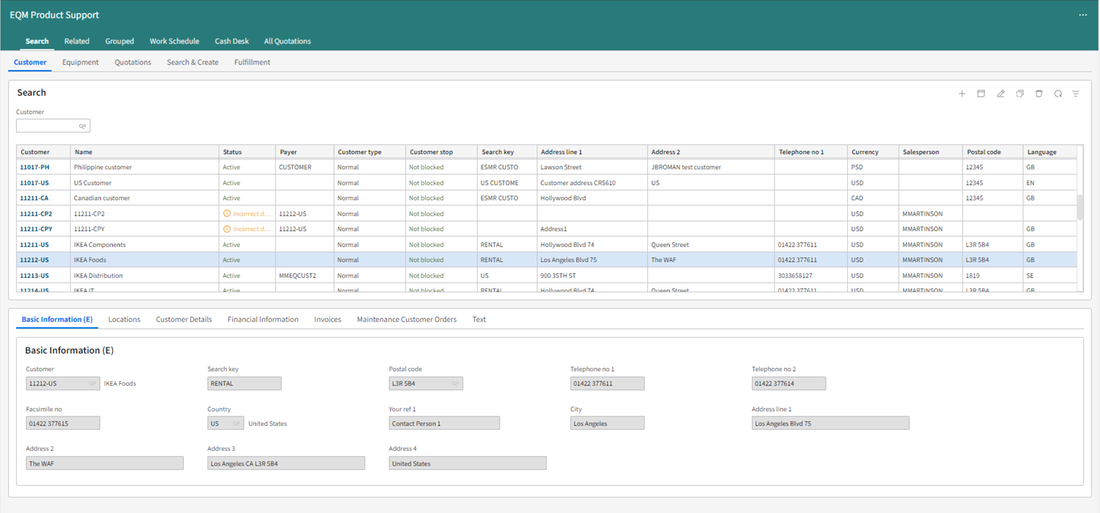Click warning icon in 11211-CP2 status

pos(227,213)
